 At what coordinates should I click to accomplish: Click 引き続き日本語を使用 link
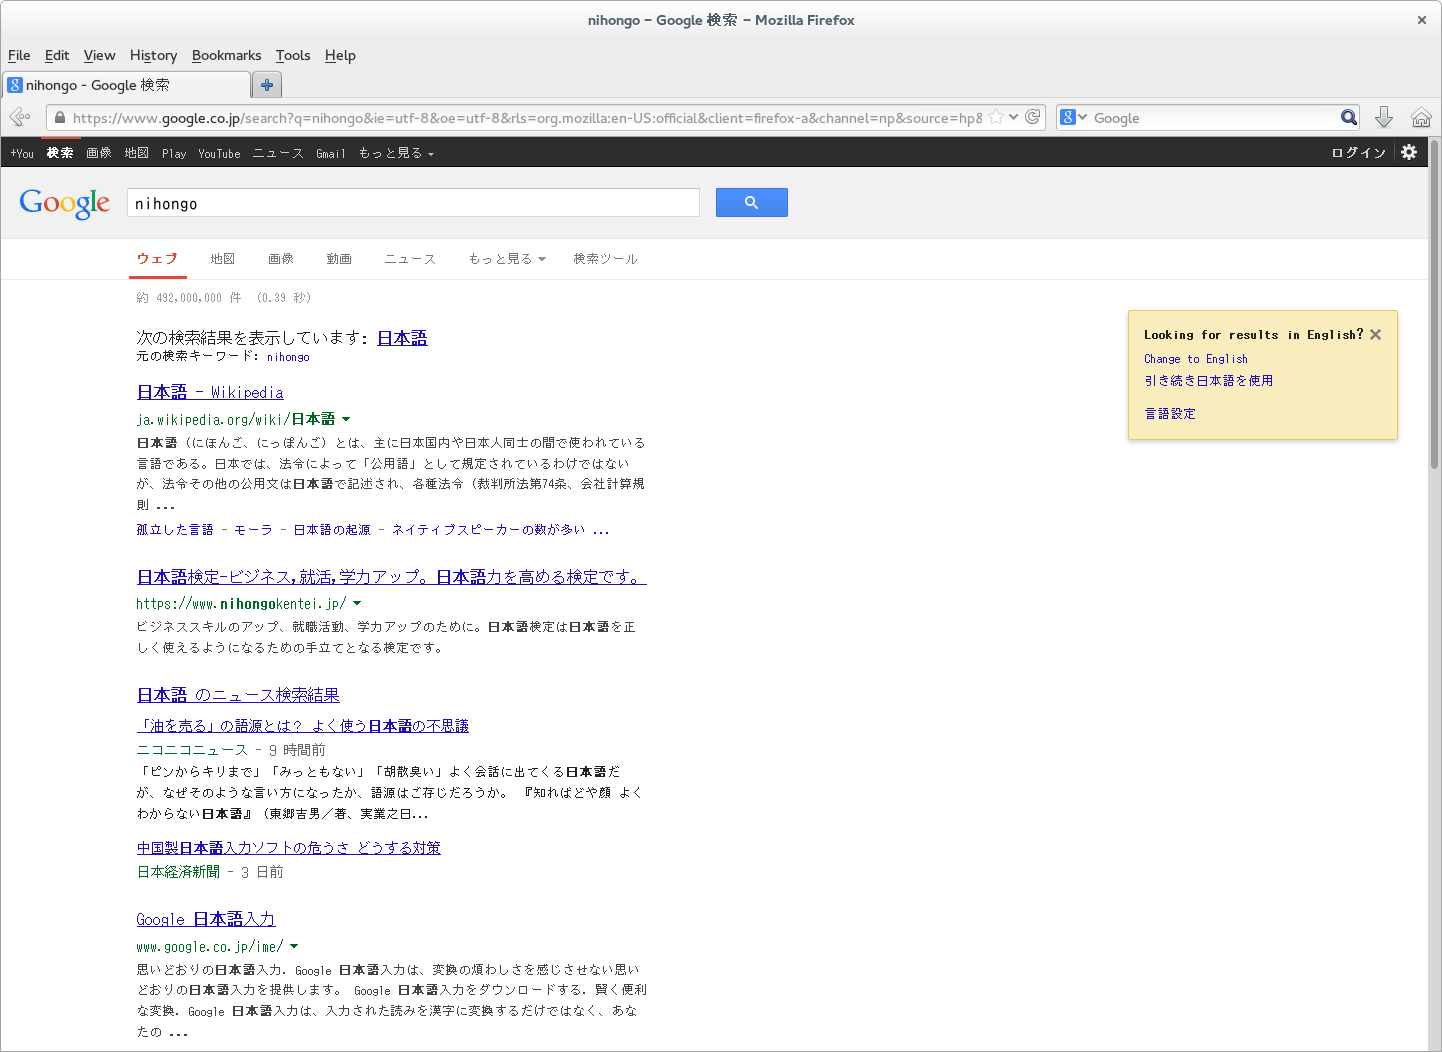1209,381
